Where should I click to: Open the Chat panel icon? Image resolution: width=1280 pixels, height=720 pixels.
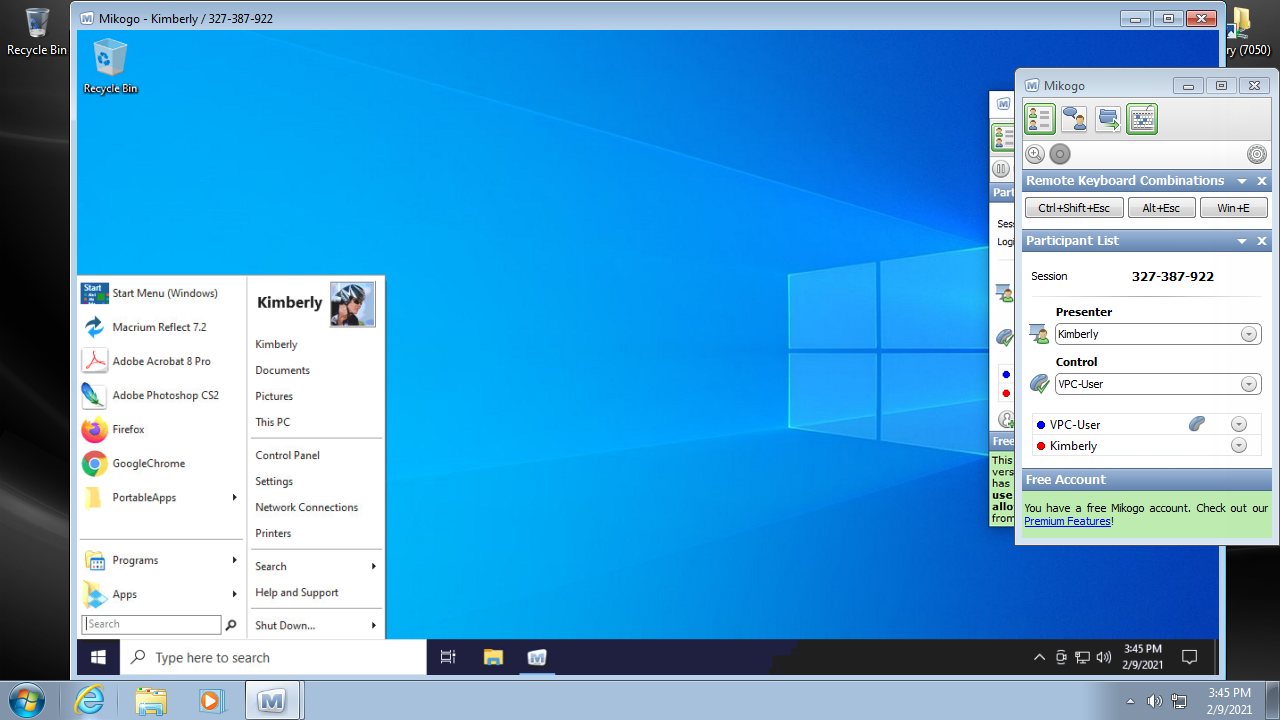1074,119
